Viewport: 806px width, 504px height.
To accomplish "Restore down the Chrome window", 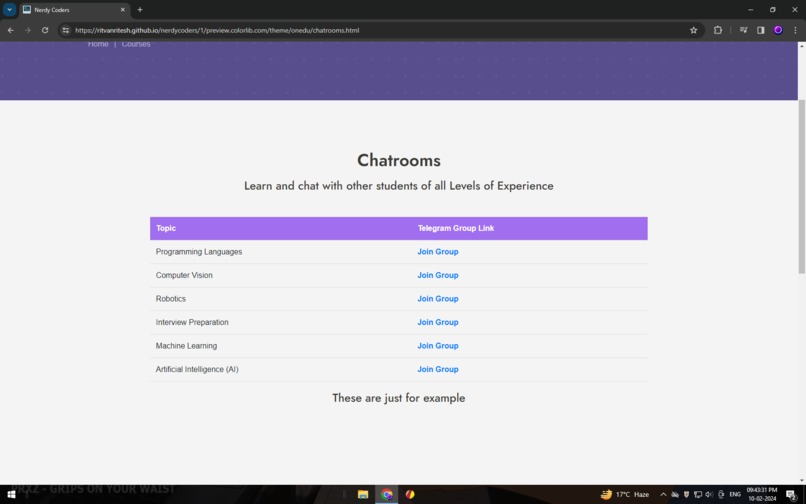I will point(773,10).
